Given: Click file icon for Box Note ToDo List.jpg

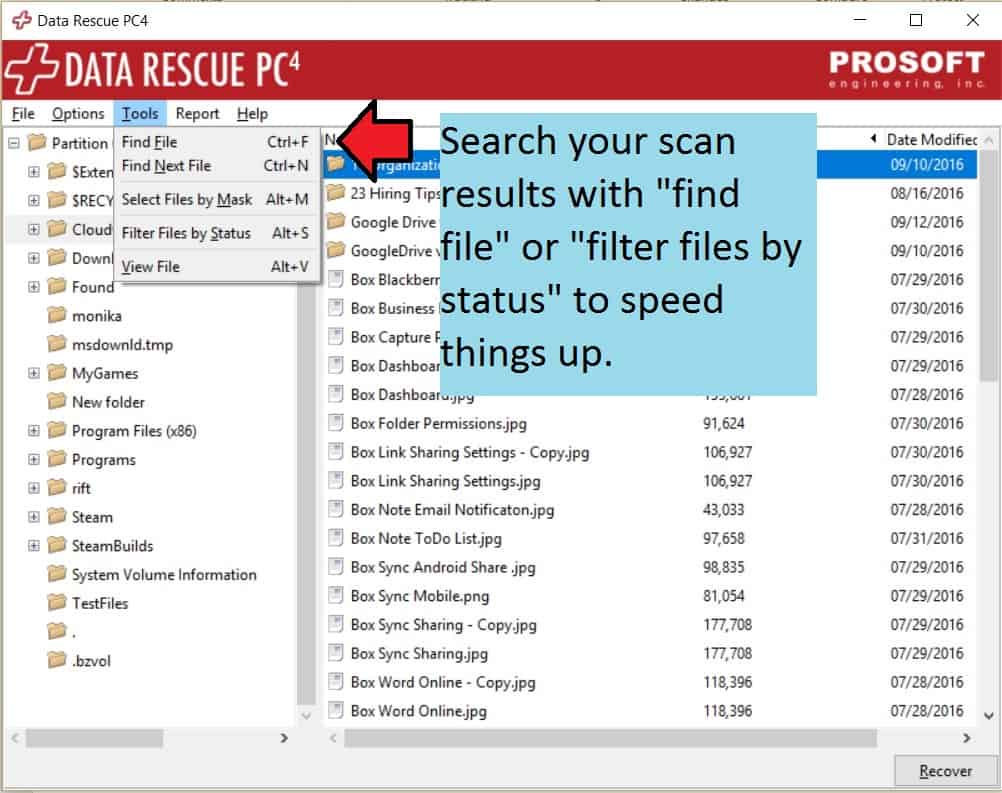Looking at the screenshot, I should pos(335,538).
